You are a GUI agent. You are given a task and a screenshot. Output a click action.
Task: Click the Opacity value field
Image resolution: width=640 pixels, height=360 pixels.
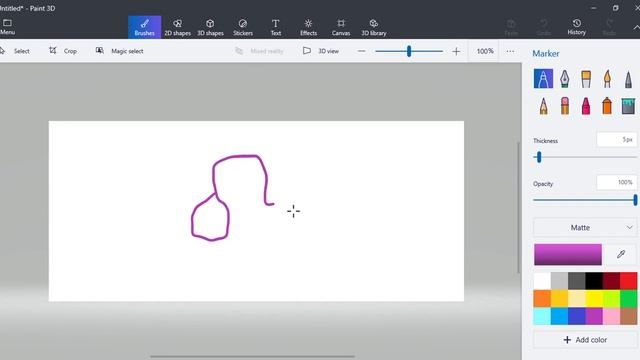pyautogui.click(x=616, y=182)
